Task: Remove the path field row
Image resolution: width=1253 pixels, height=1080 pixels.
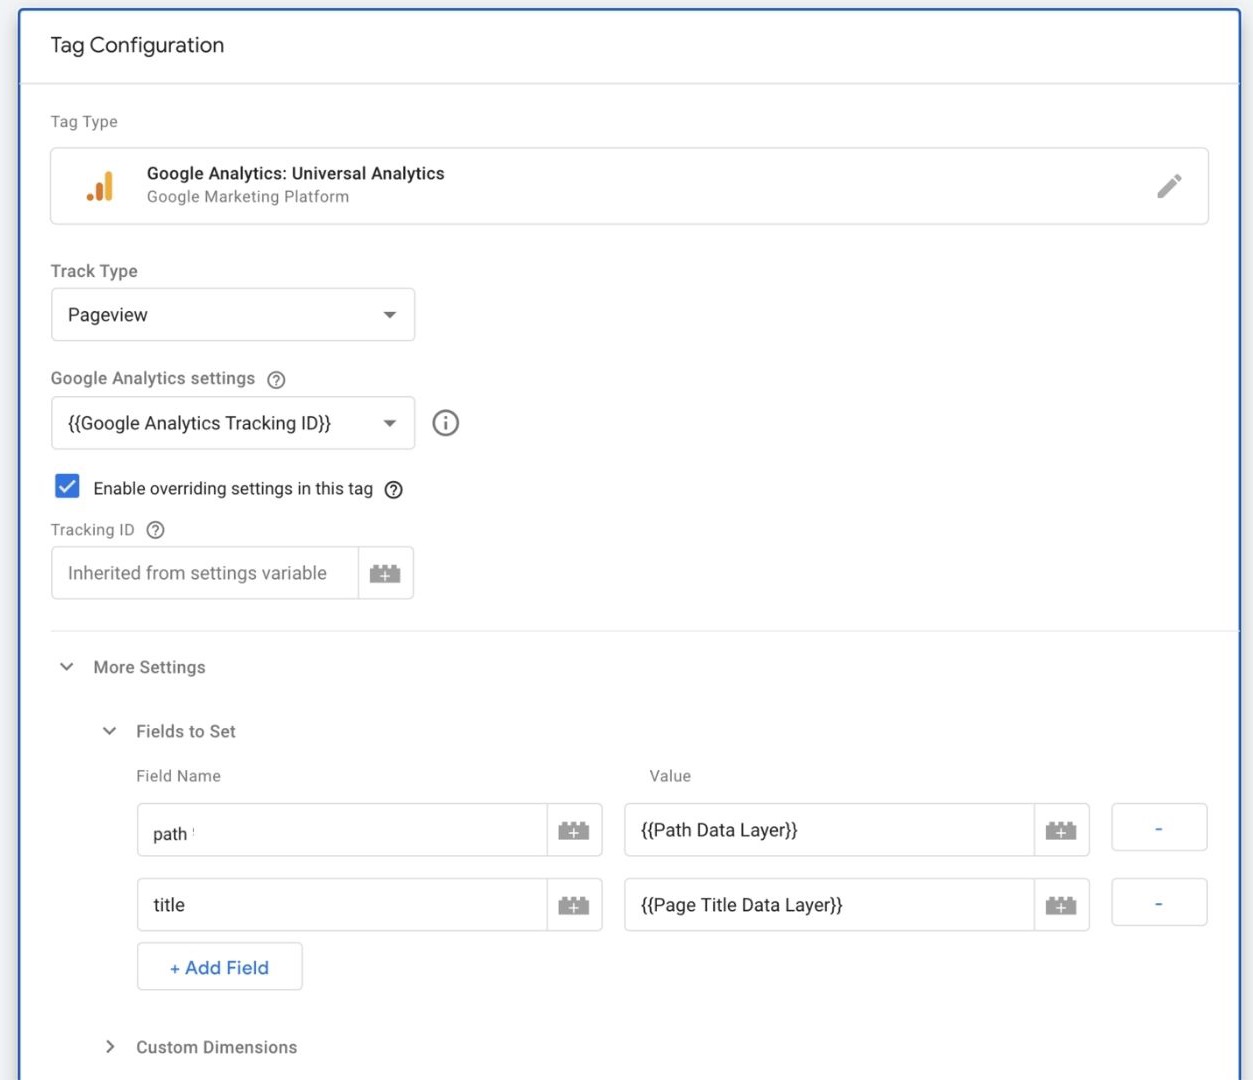Action: tap(1158, 830)
